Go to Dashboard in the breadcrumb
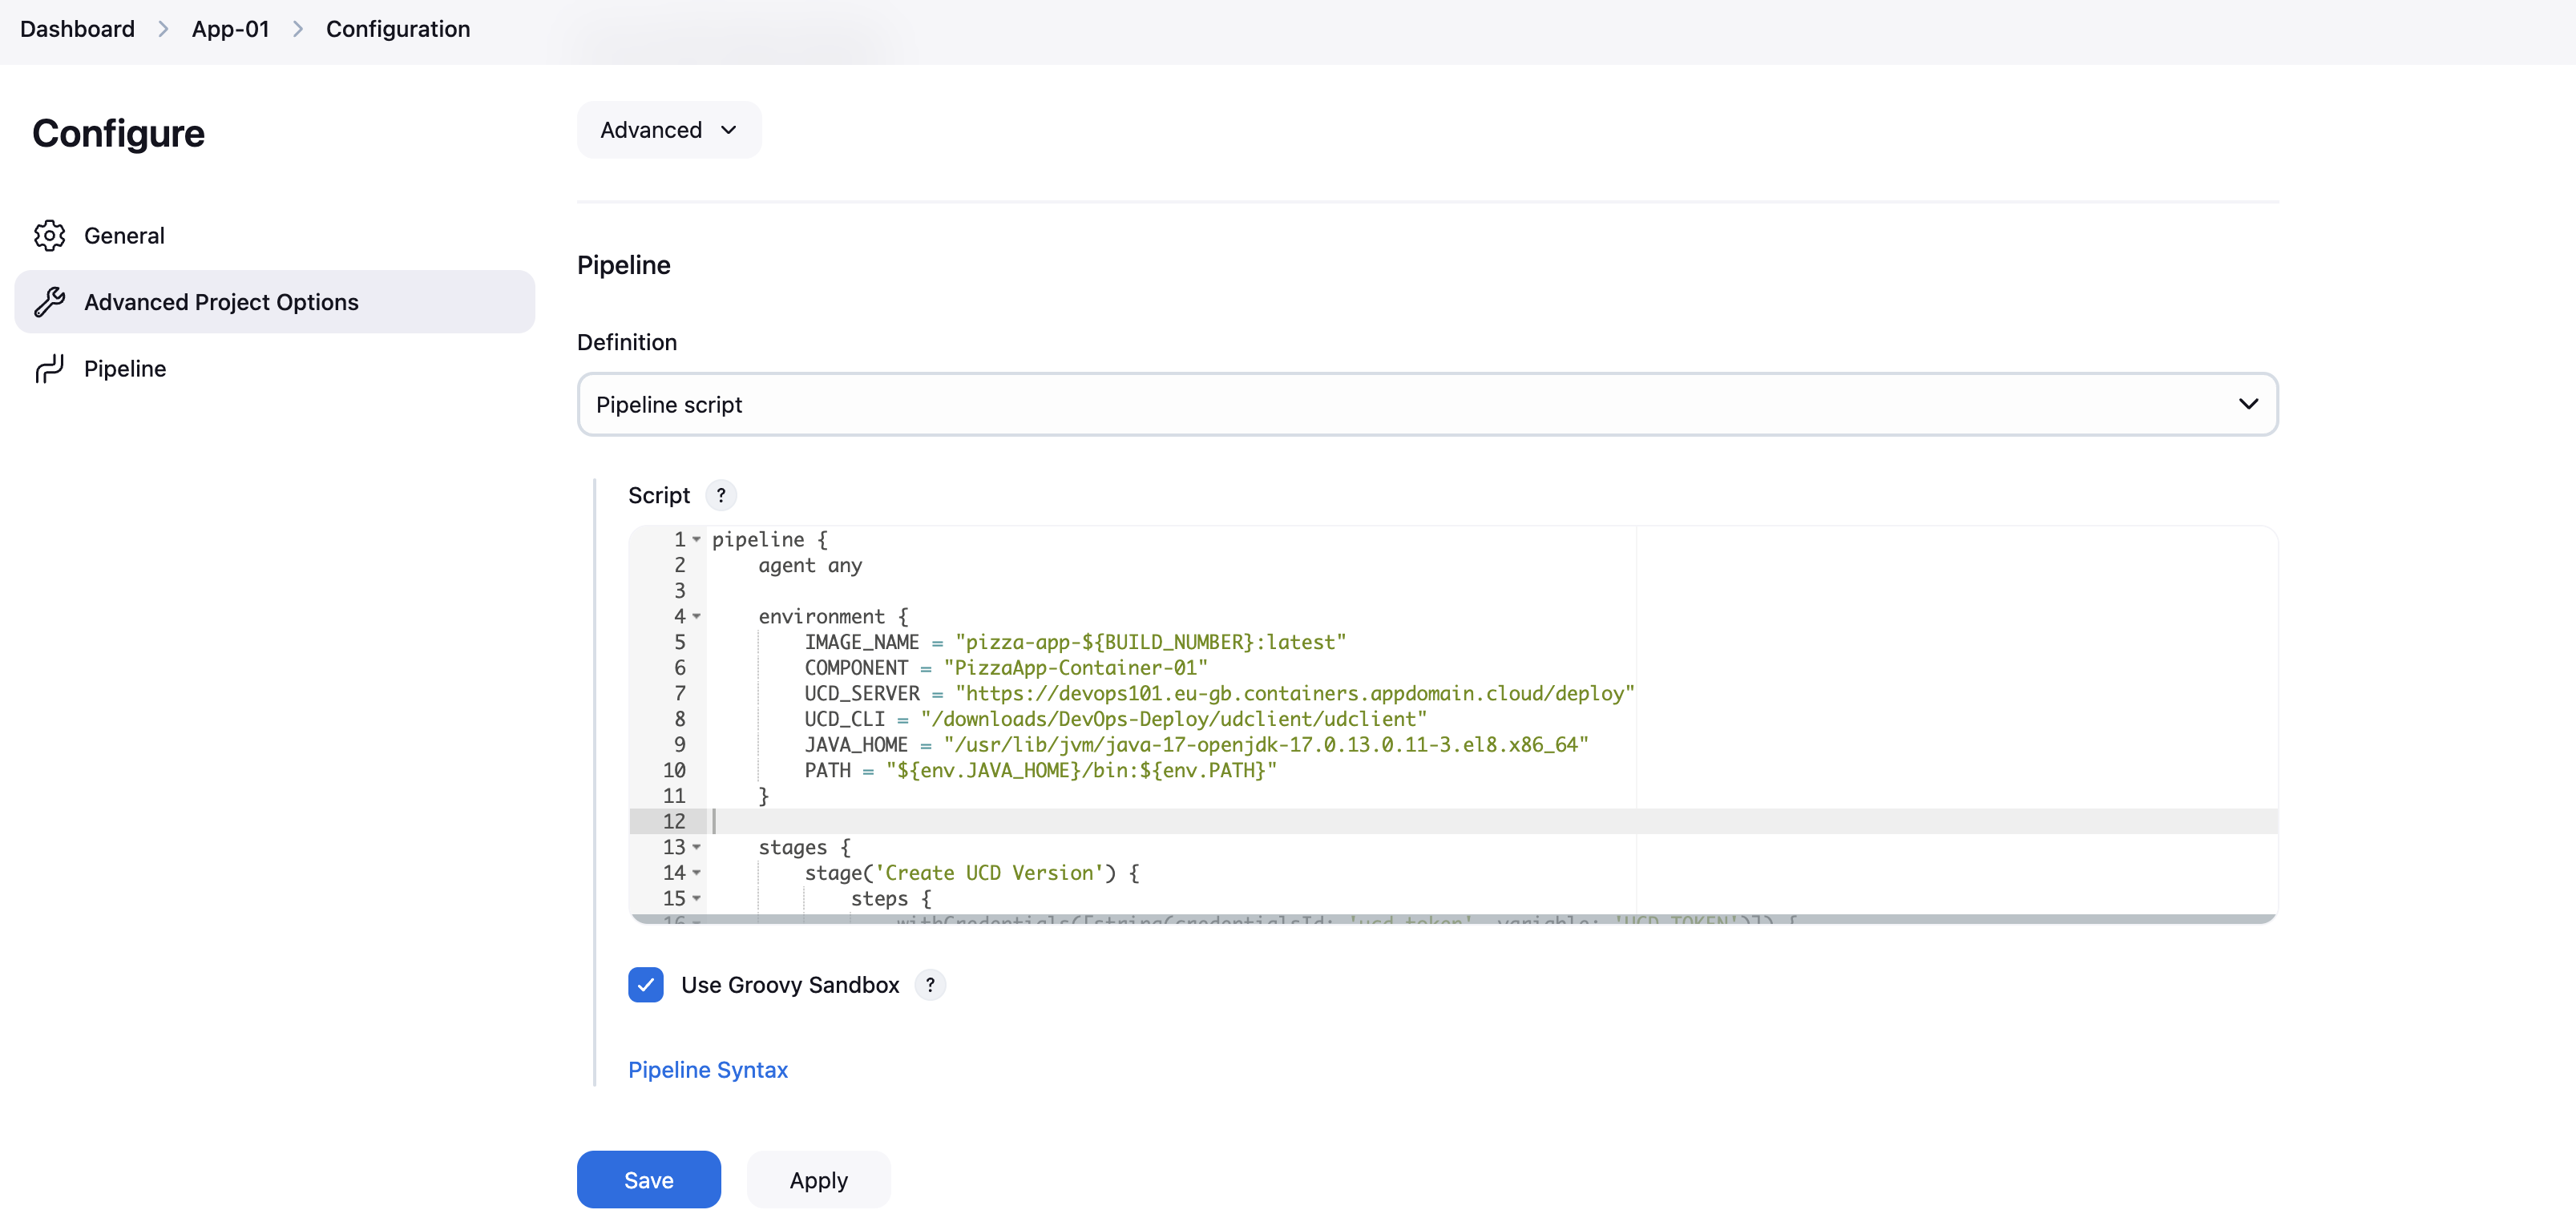Image resolution: width=2576 pixels, height=1226 pixels. tap(77, 29)
